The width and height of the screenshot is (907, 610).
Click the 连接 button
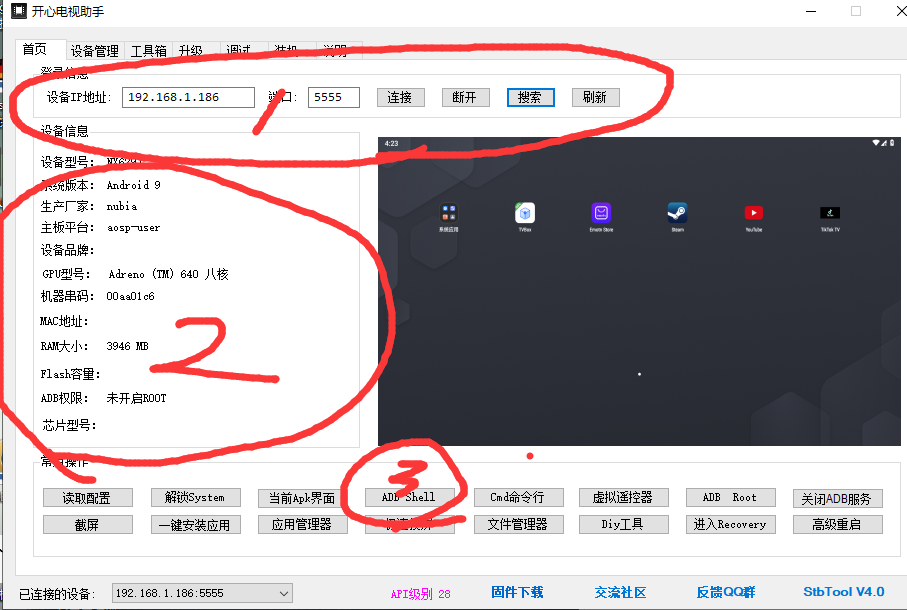click(x=400, y=97)
